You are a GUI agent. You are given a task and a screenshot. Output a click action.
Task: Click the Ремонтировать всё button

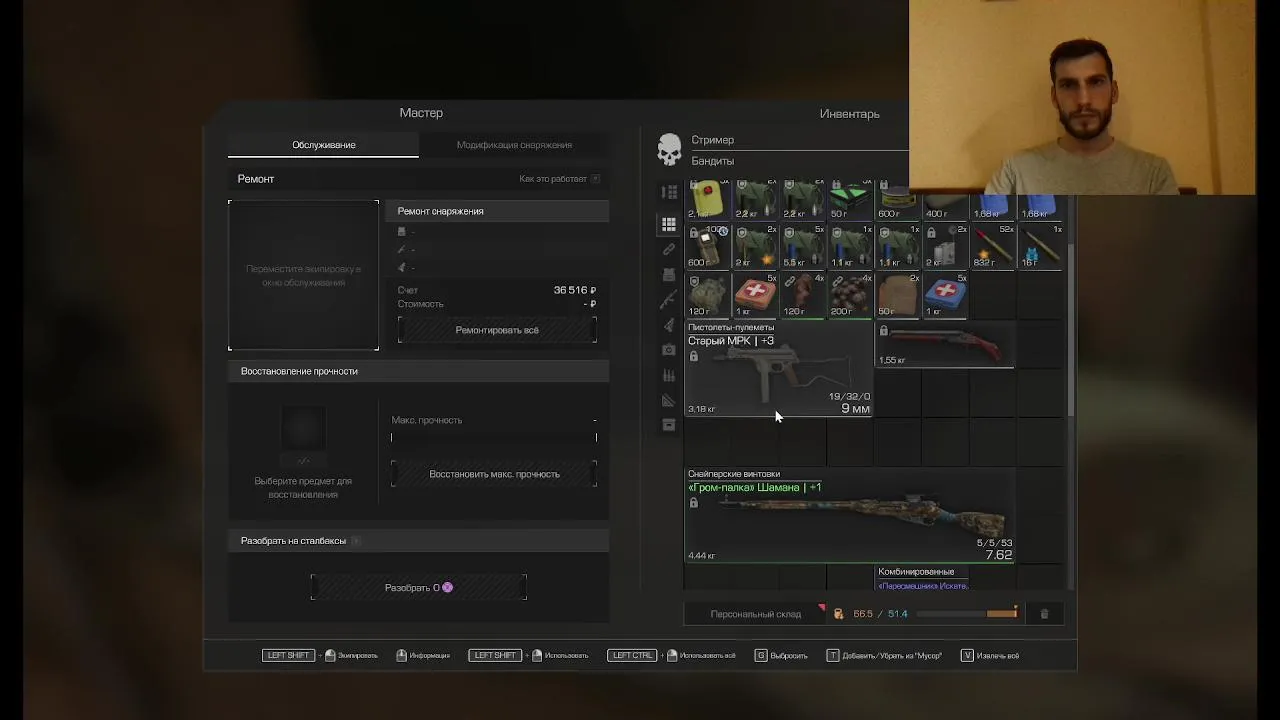[497, 330]
